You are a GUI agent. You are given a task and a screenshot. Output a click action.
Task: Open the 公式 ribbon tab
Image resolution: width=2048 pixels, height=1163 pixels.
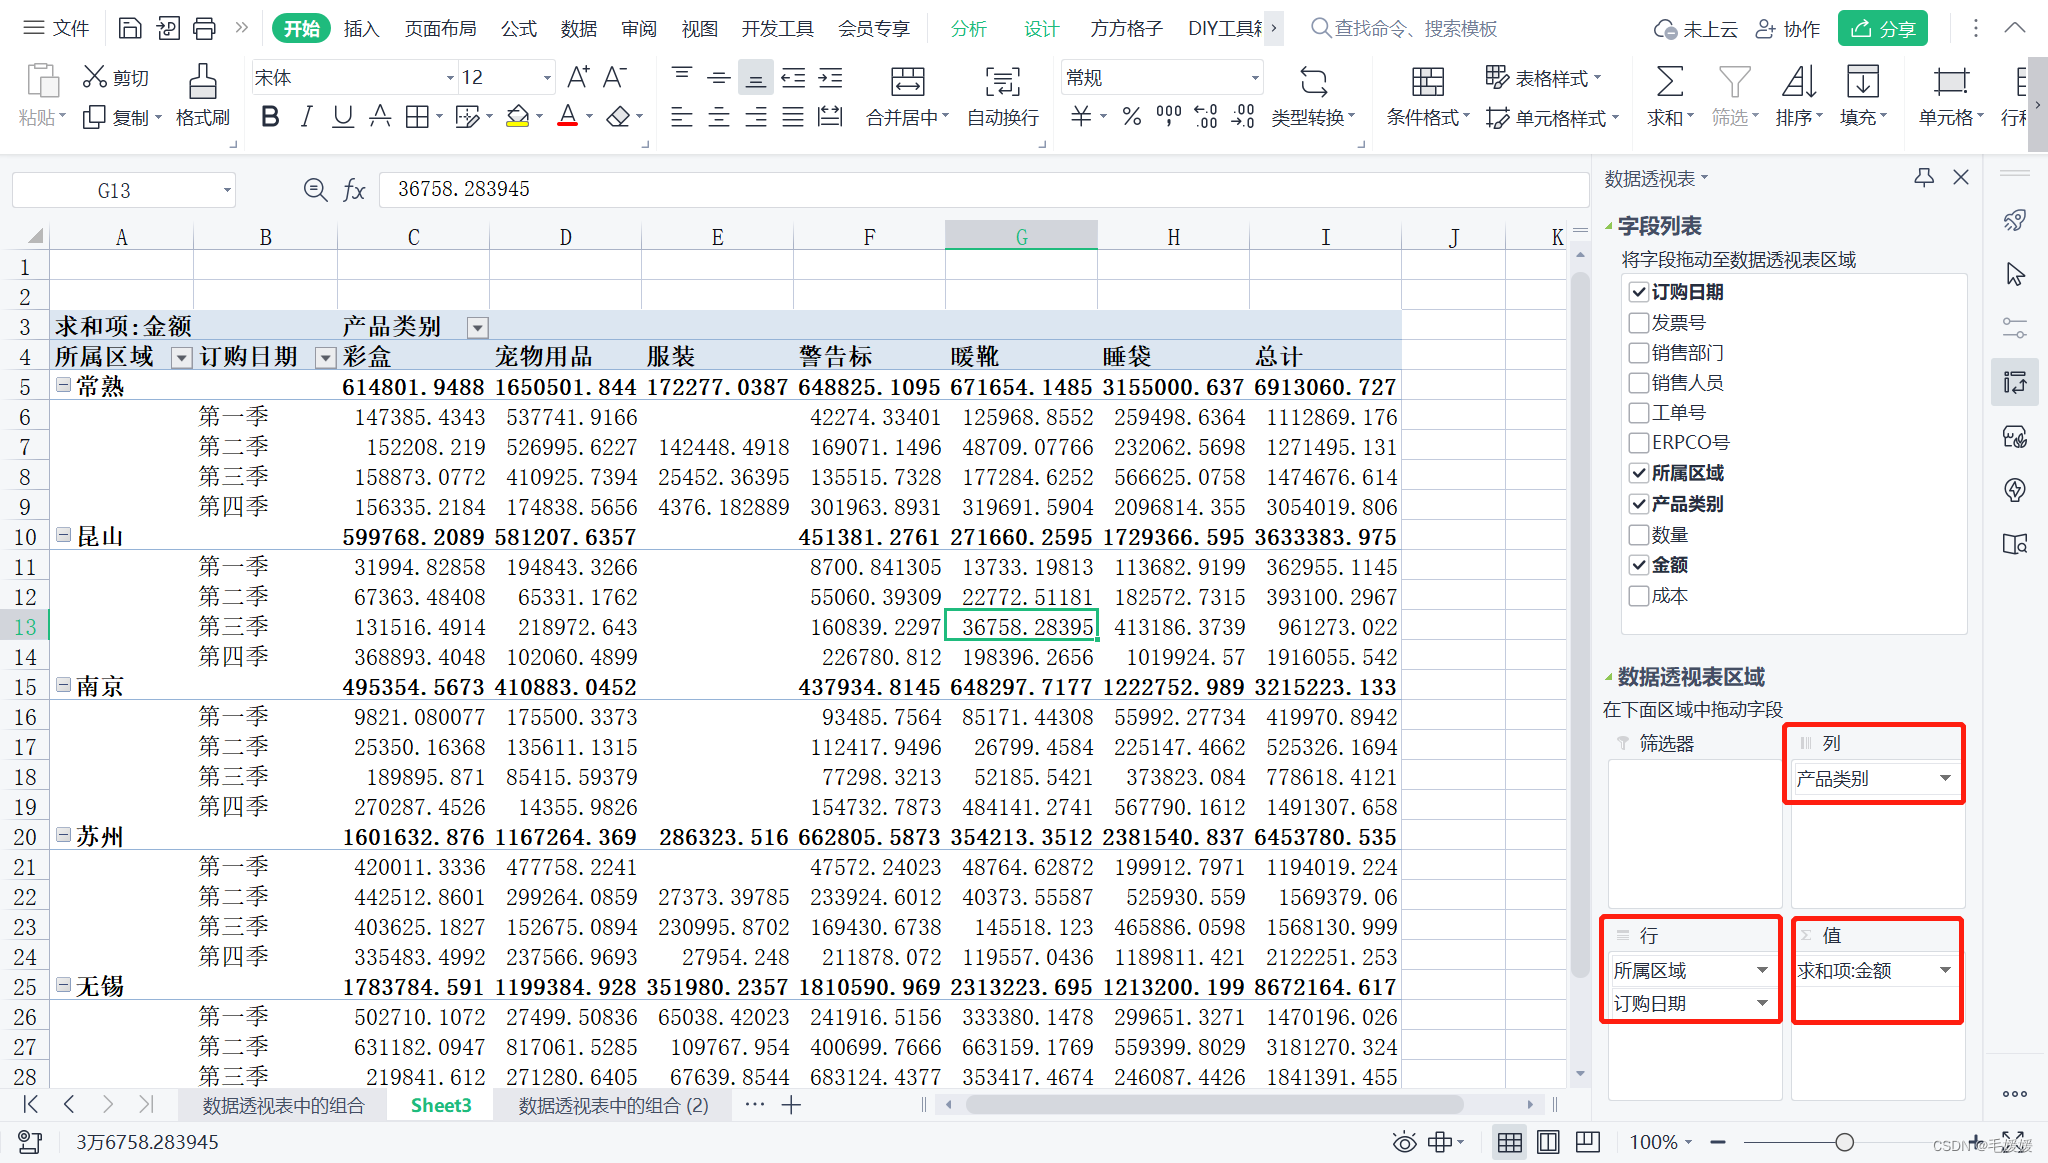519,29
